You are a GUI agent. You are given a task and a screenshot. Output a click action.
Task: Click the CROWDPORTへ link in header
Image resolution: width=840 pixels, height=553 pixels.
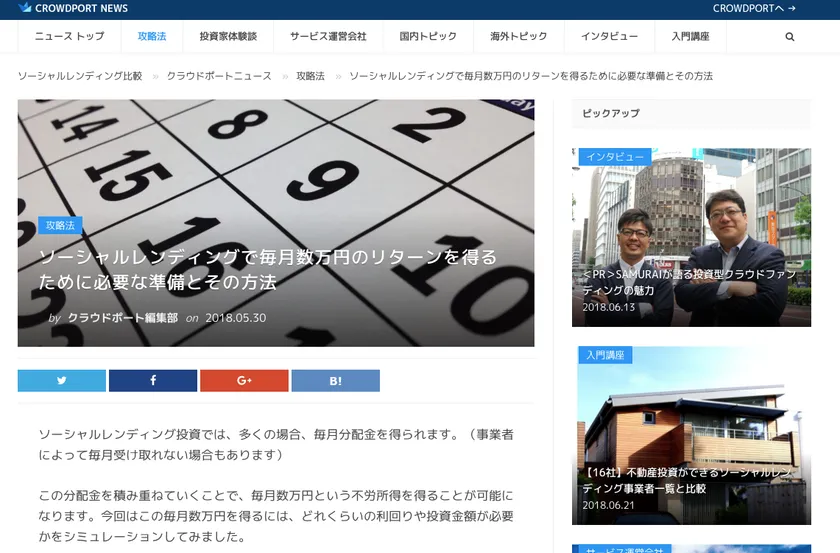[x=754, y=9]
